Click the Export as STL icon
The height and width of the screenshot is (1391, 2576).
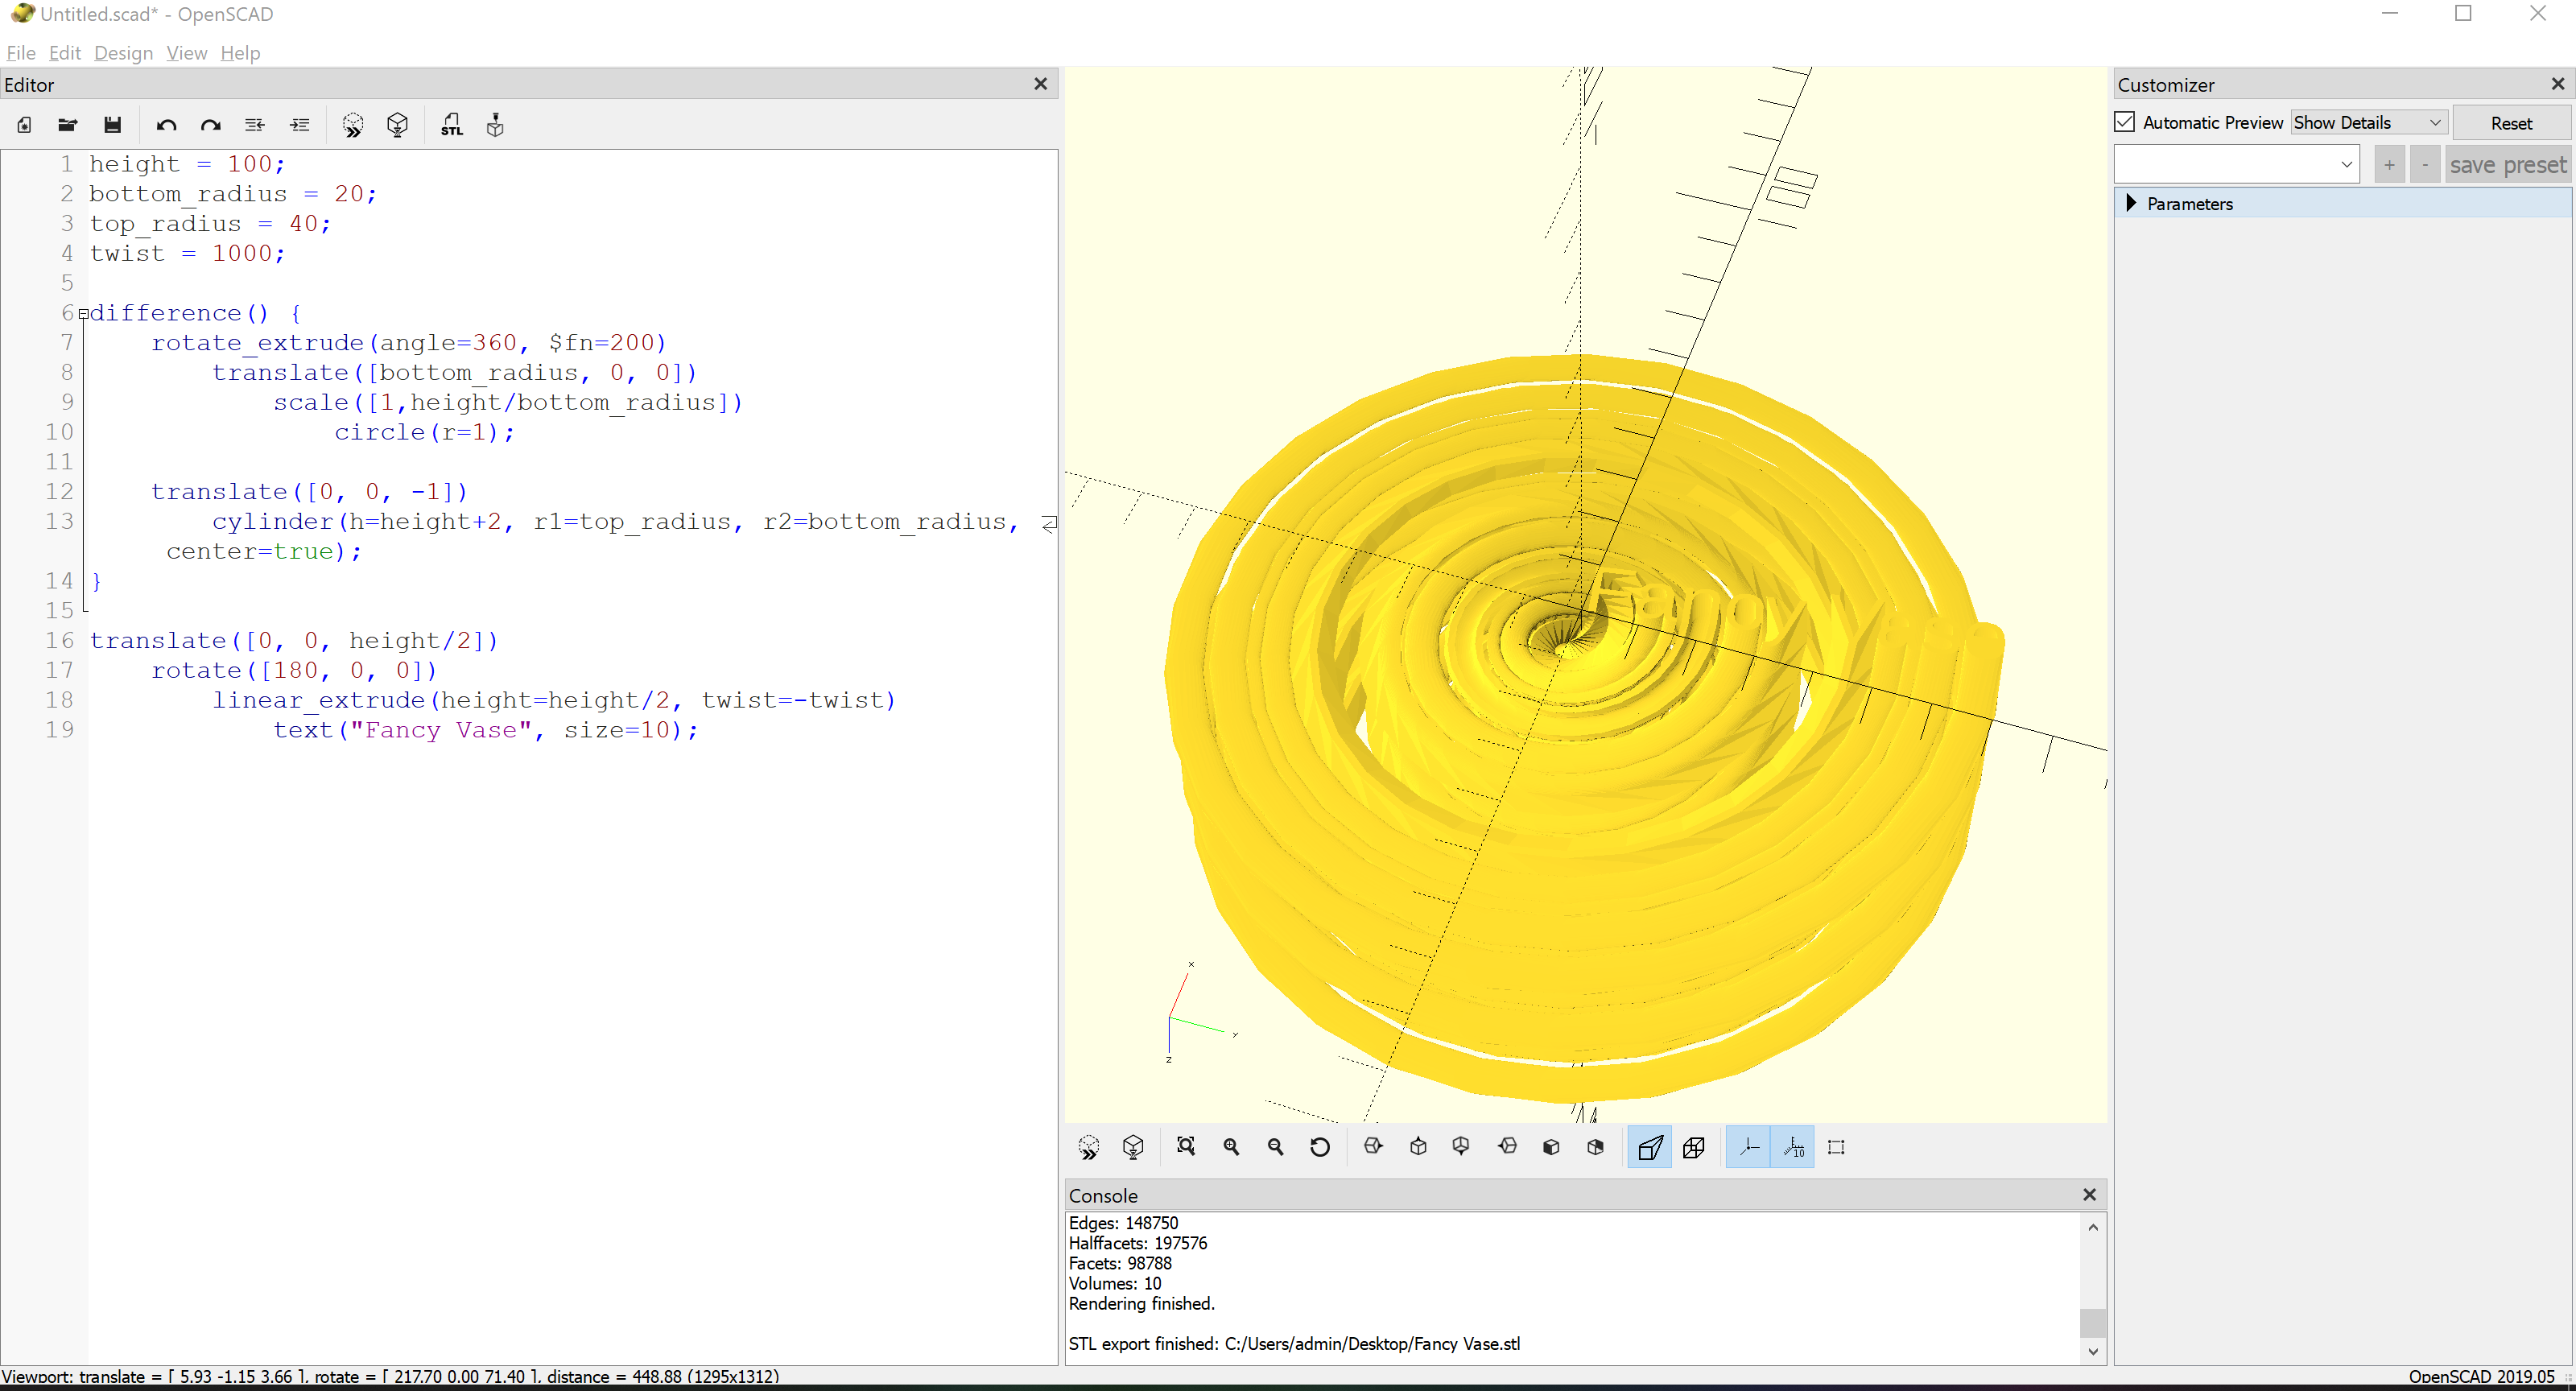(452, 125)
